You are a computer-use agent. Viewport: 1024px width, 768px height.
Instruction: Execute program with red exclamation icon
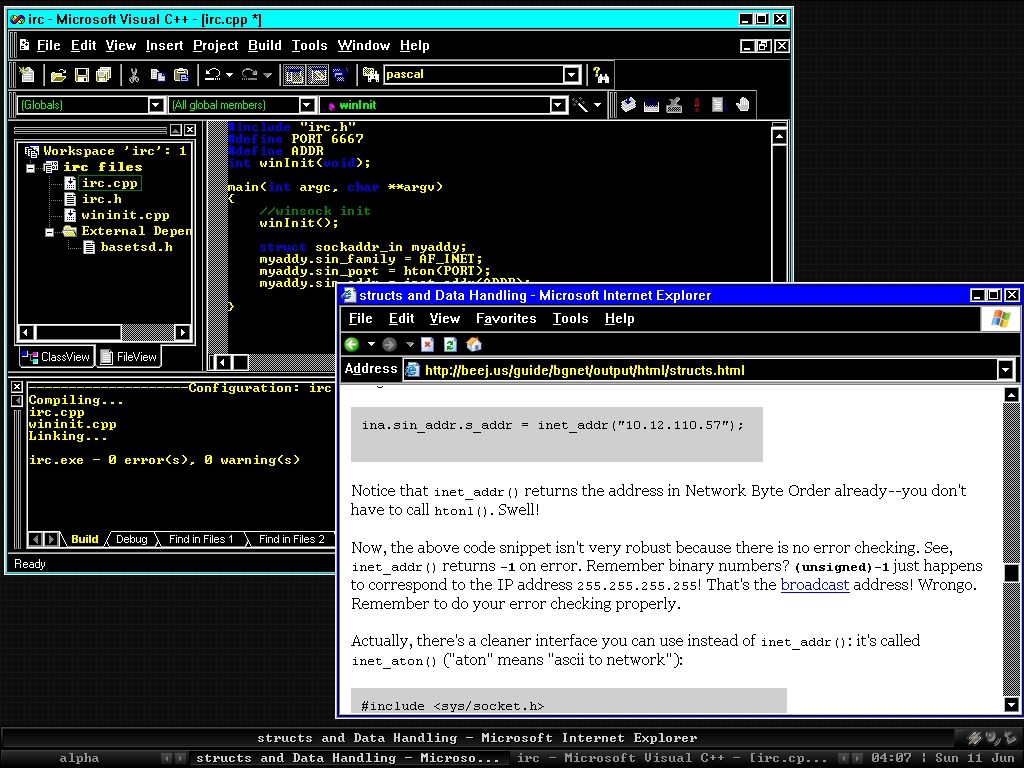(x=697, y=104)
